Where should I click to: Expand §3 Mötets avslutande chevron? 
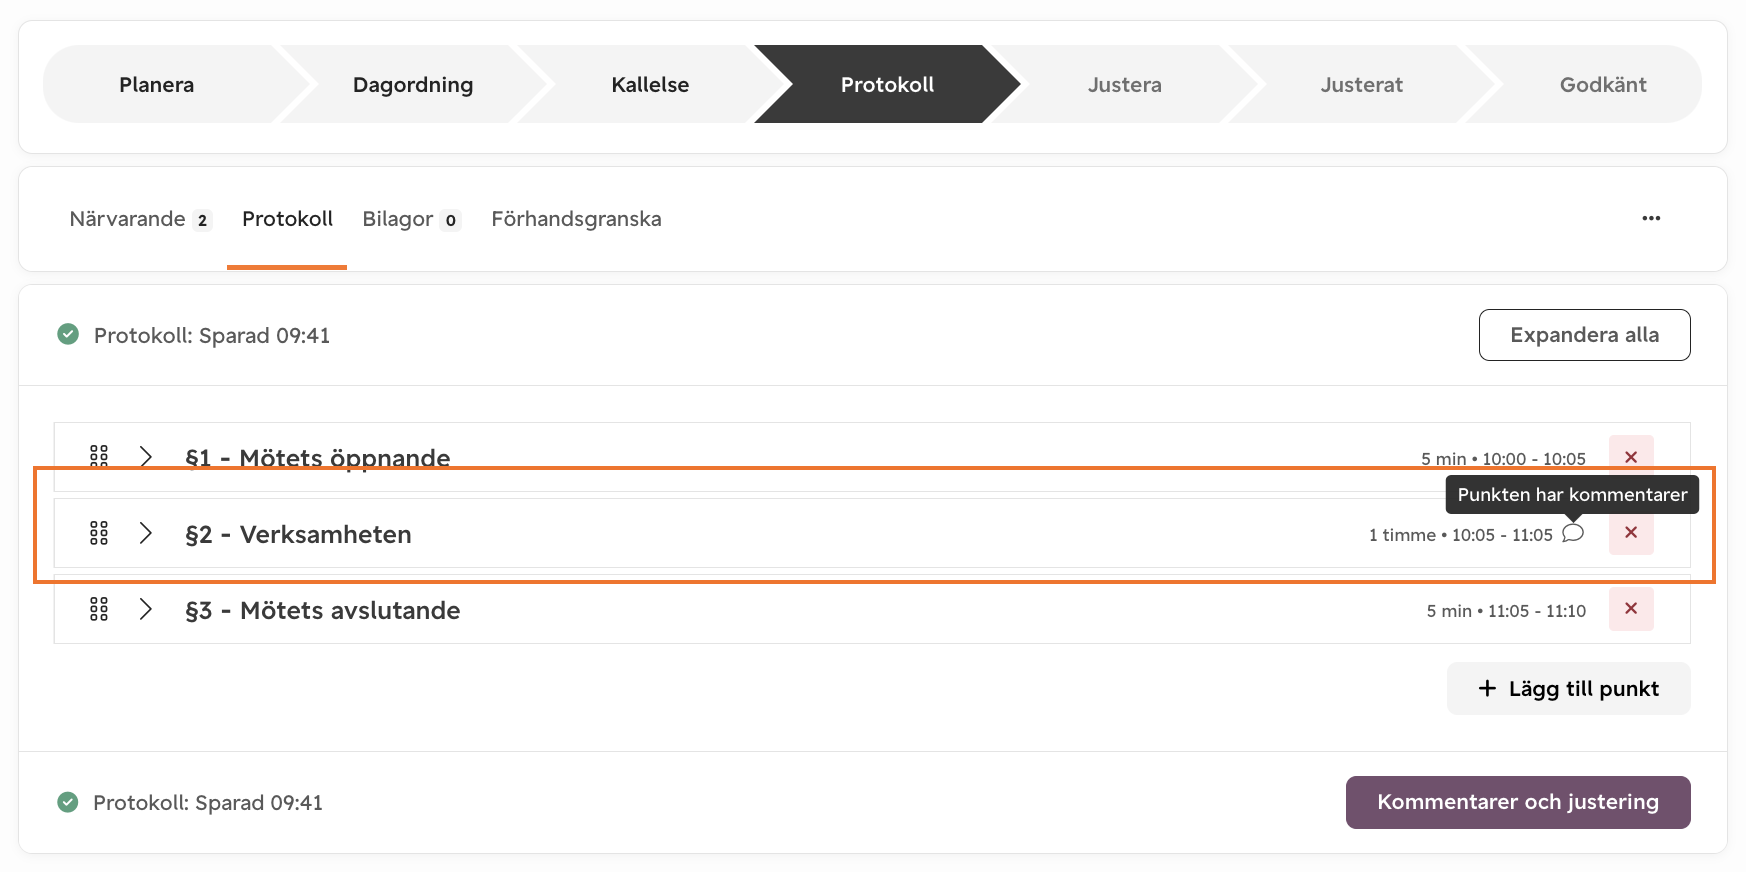point(146,609)
